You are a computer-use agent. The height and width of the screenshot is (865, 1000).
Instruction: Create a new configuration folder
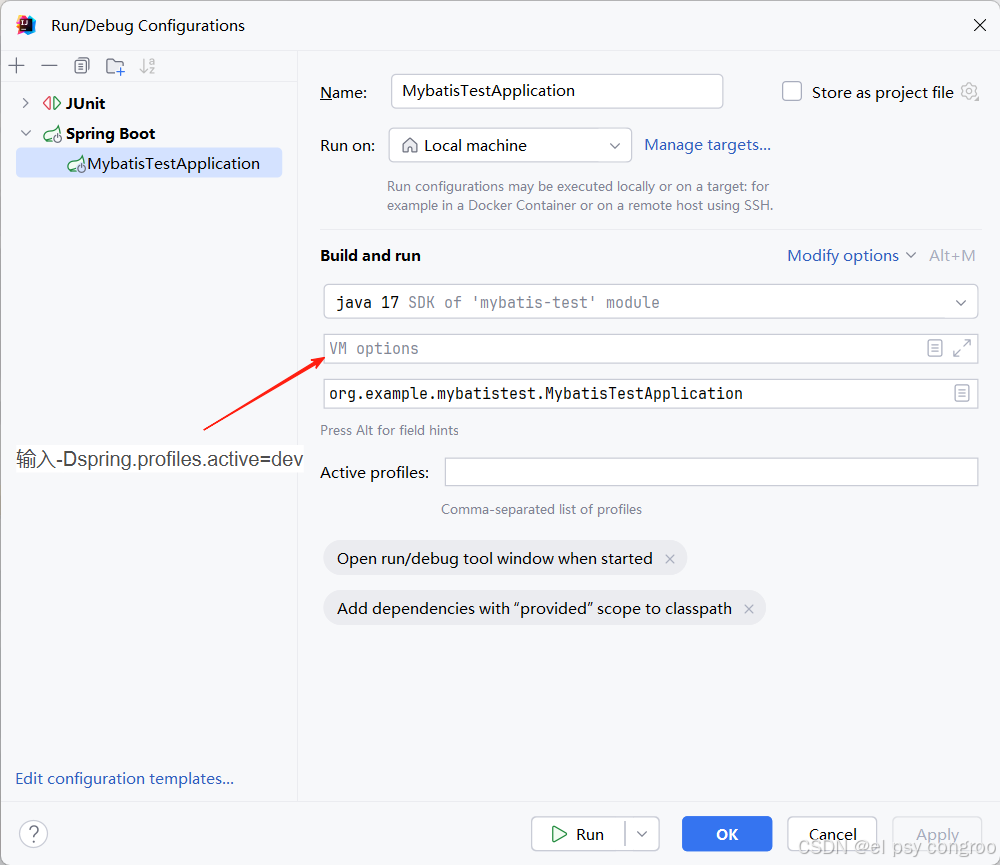tap(115, 66)
